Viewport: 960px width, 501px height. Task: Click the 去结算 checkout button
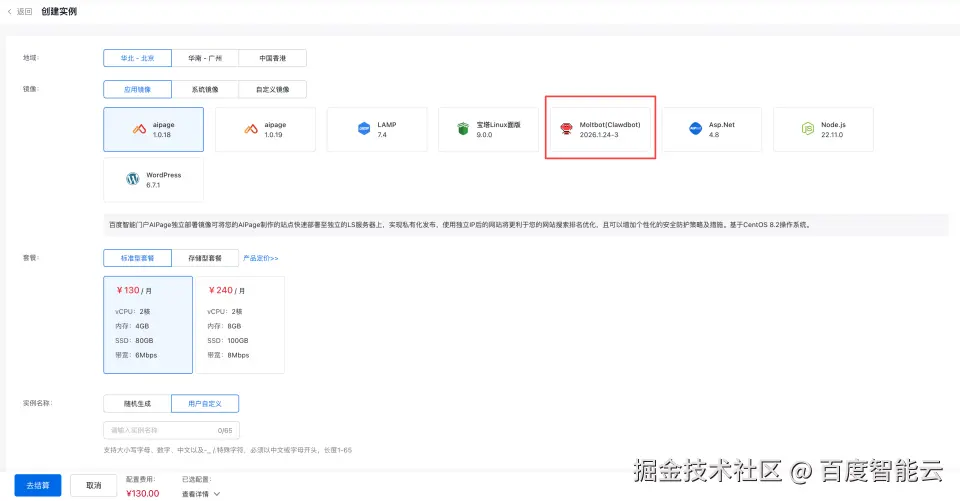point(38,486)
